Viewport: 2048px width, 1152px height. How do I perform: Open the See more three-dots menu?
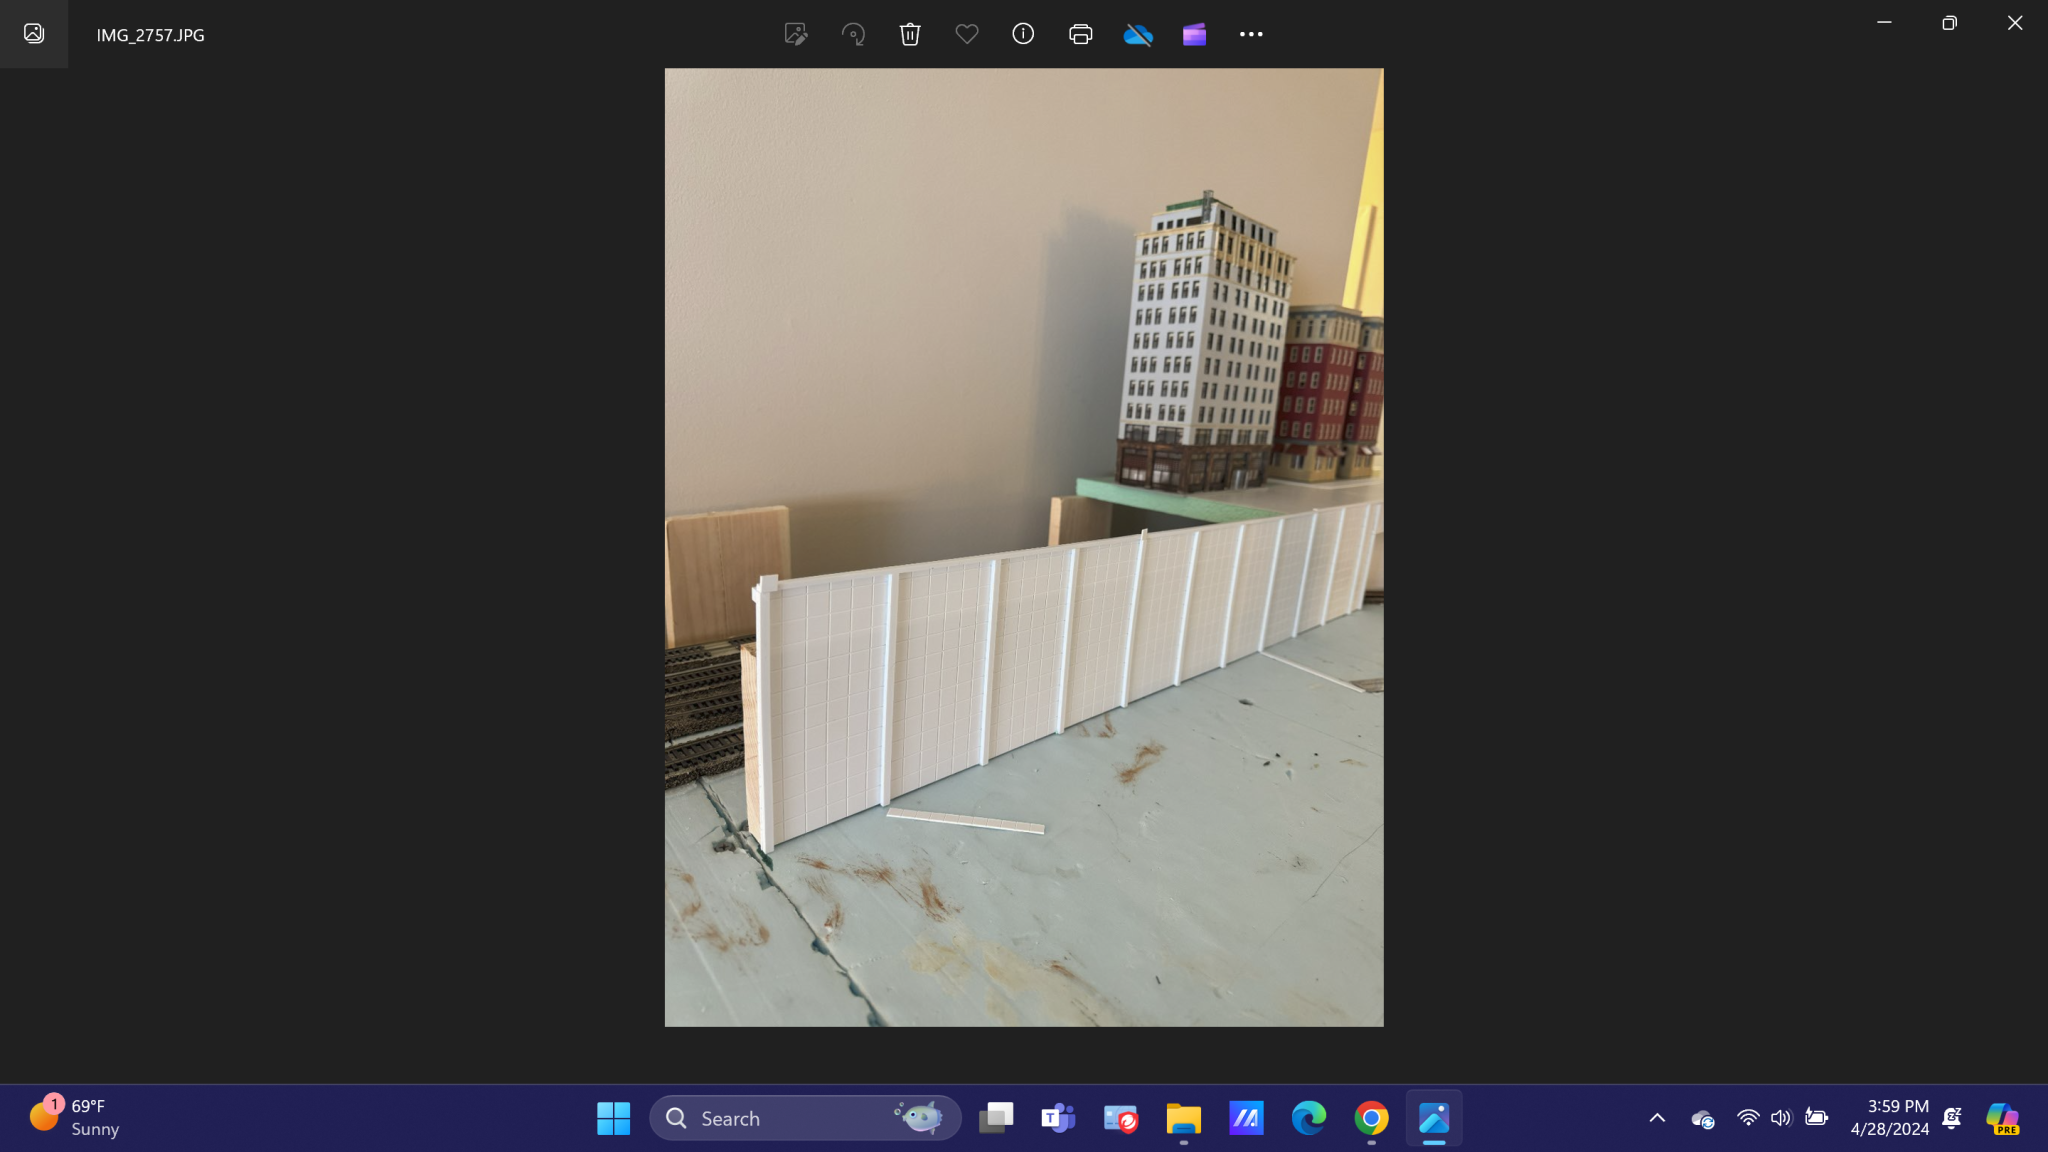1251,34
